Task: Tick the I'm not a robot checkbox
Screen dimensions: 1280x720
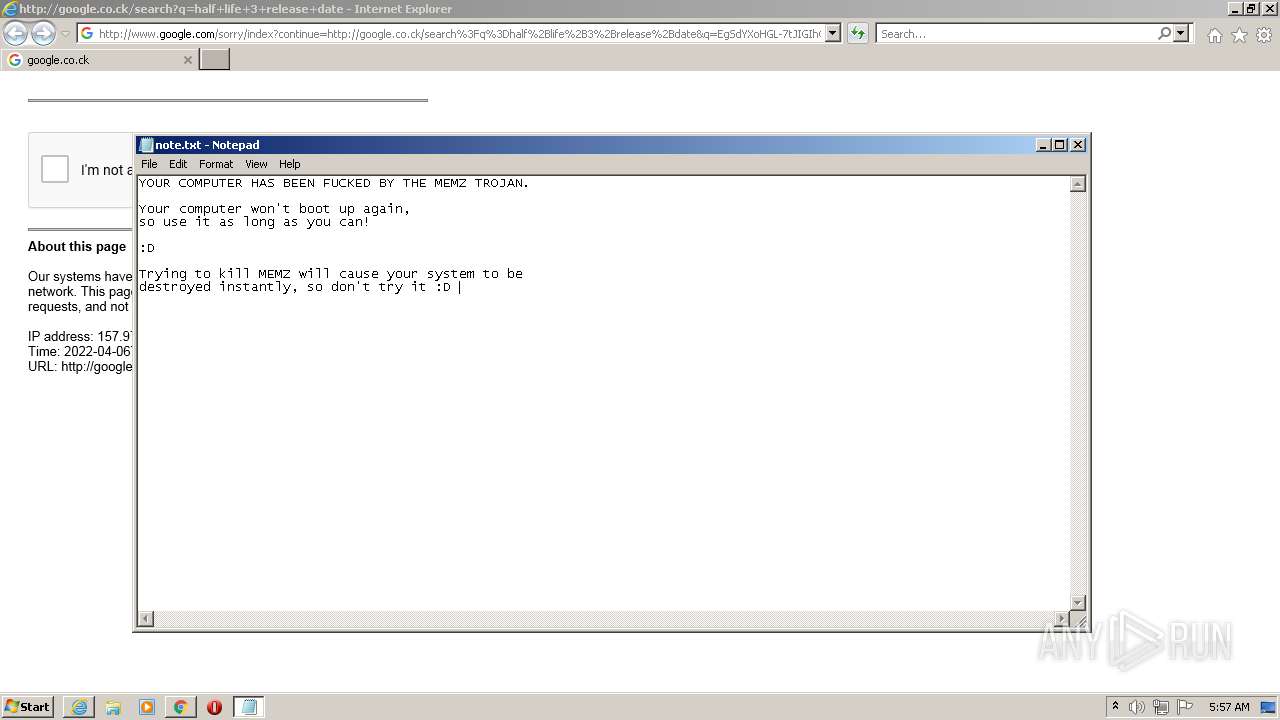Action: tap(55, 169)
